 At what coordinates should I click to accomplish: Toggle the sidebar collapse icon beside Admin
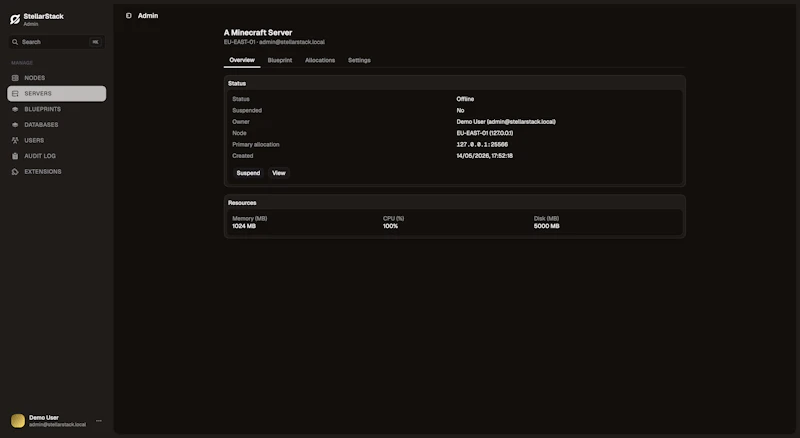tap(129, 16)
